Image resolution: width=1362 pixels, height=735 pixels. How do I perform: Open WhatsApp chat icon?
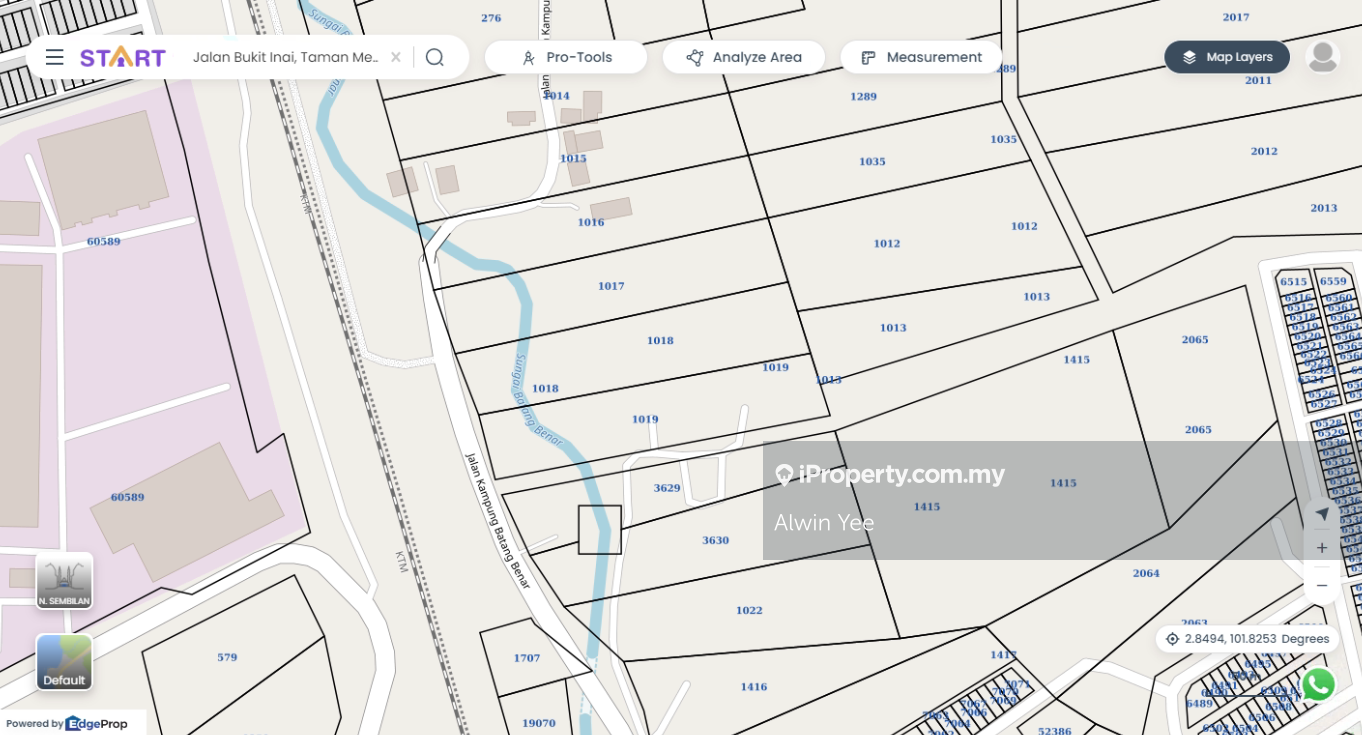point(1318,685)
